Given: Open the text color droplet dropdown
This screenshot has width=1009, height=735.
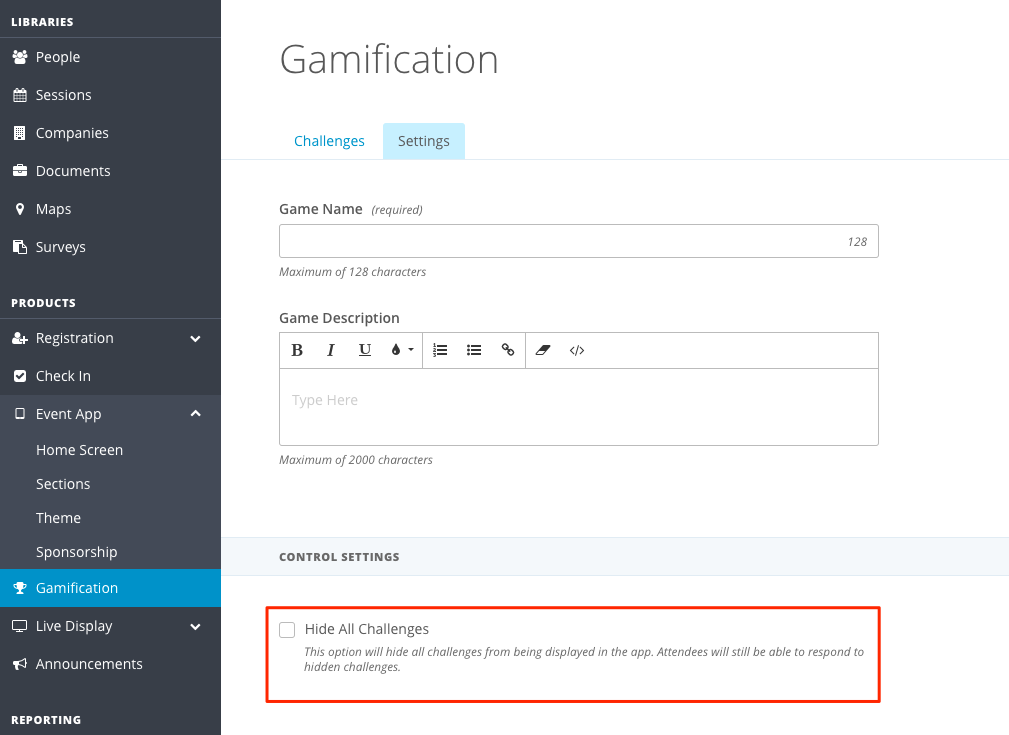Looking at the screenshot, I should (402, 350).
